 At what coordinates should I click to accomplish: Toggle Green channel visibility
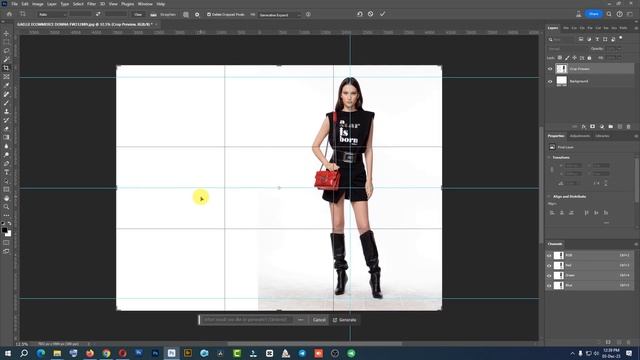(549, 276)
